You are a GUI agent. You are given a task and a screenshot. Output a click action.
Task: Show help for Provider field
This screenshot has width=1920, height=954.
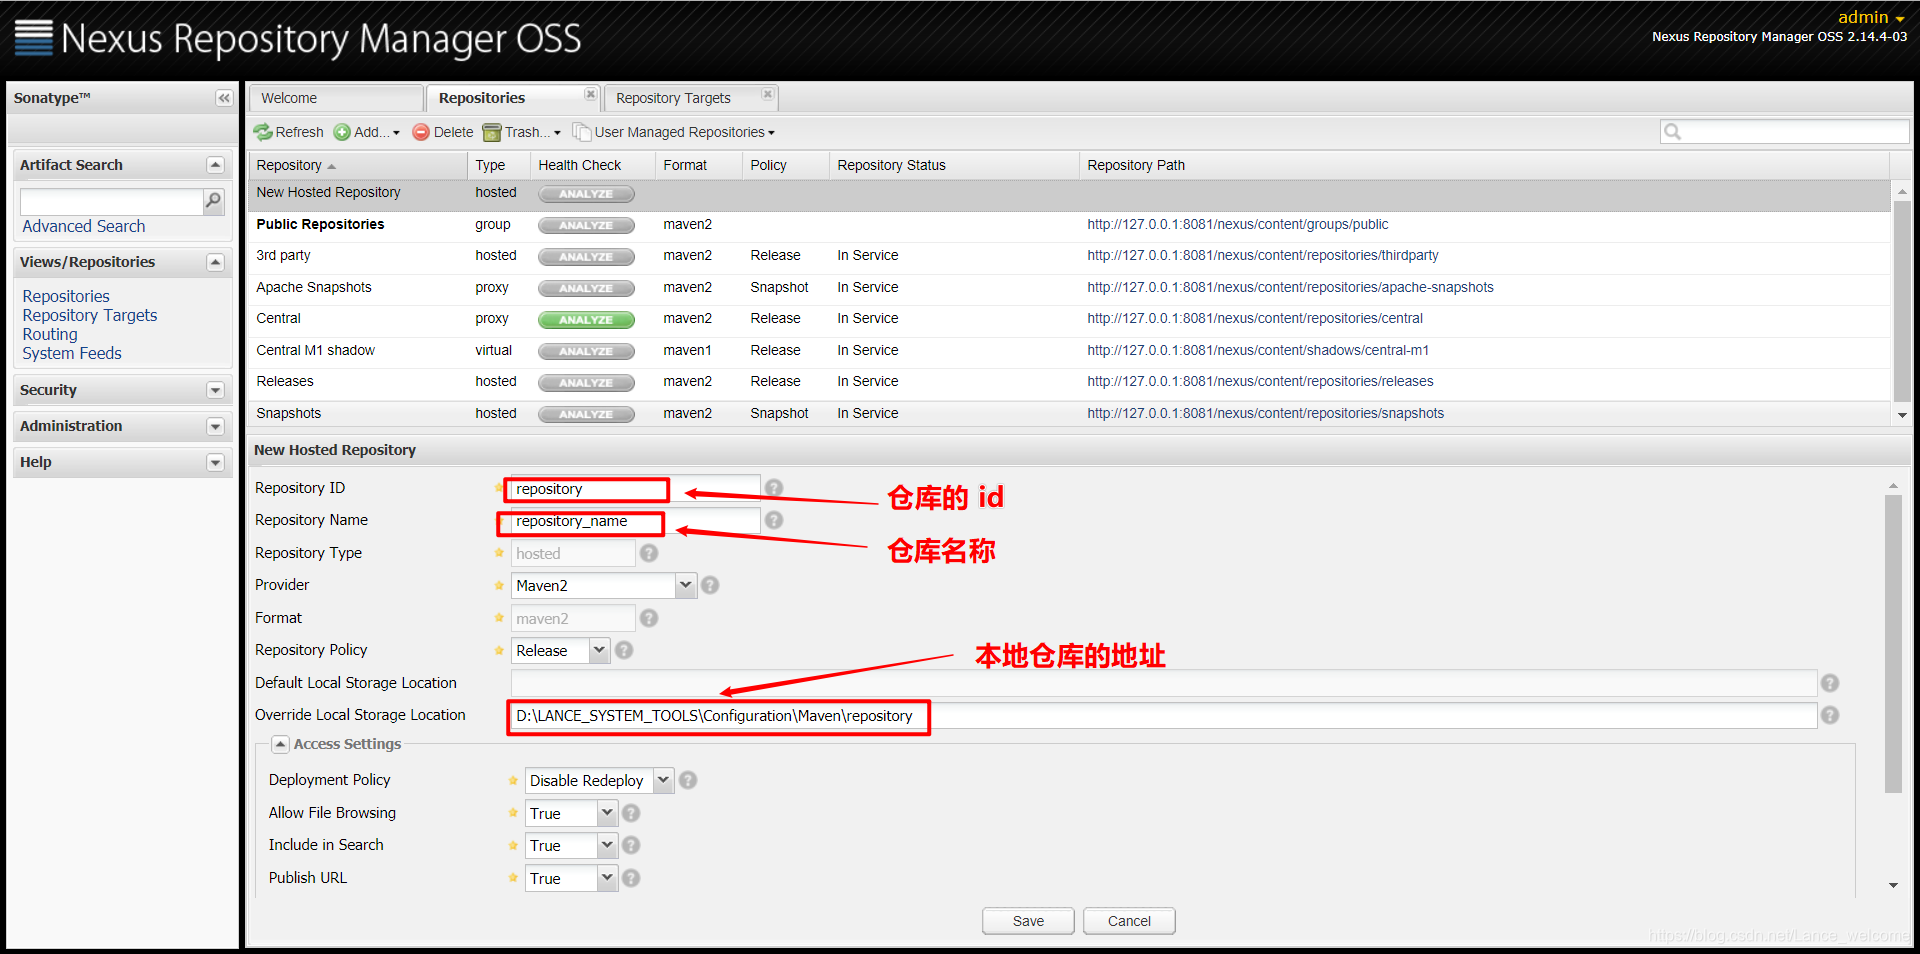[x=710, y=585]
